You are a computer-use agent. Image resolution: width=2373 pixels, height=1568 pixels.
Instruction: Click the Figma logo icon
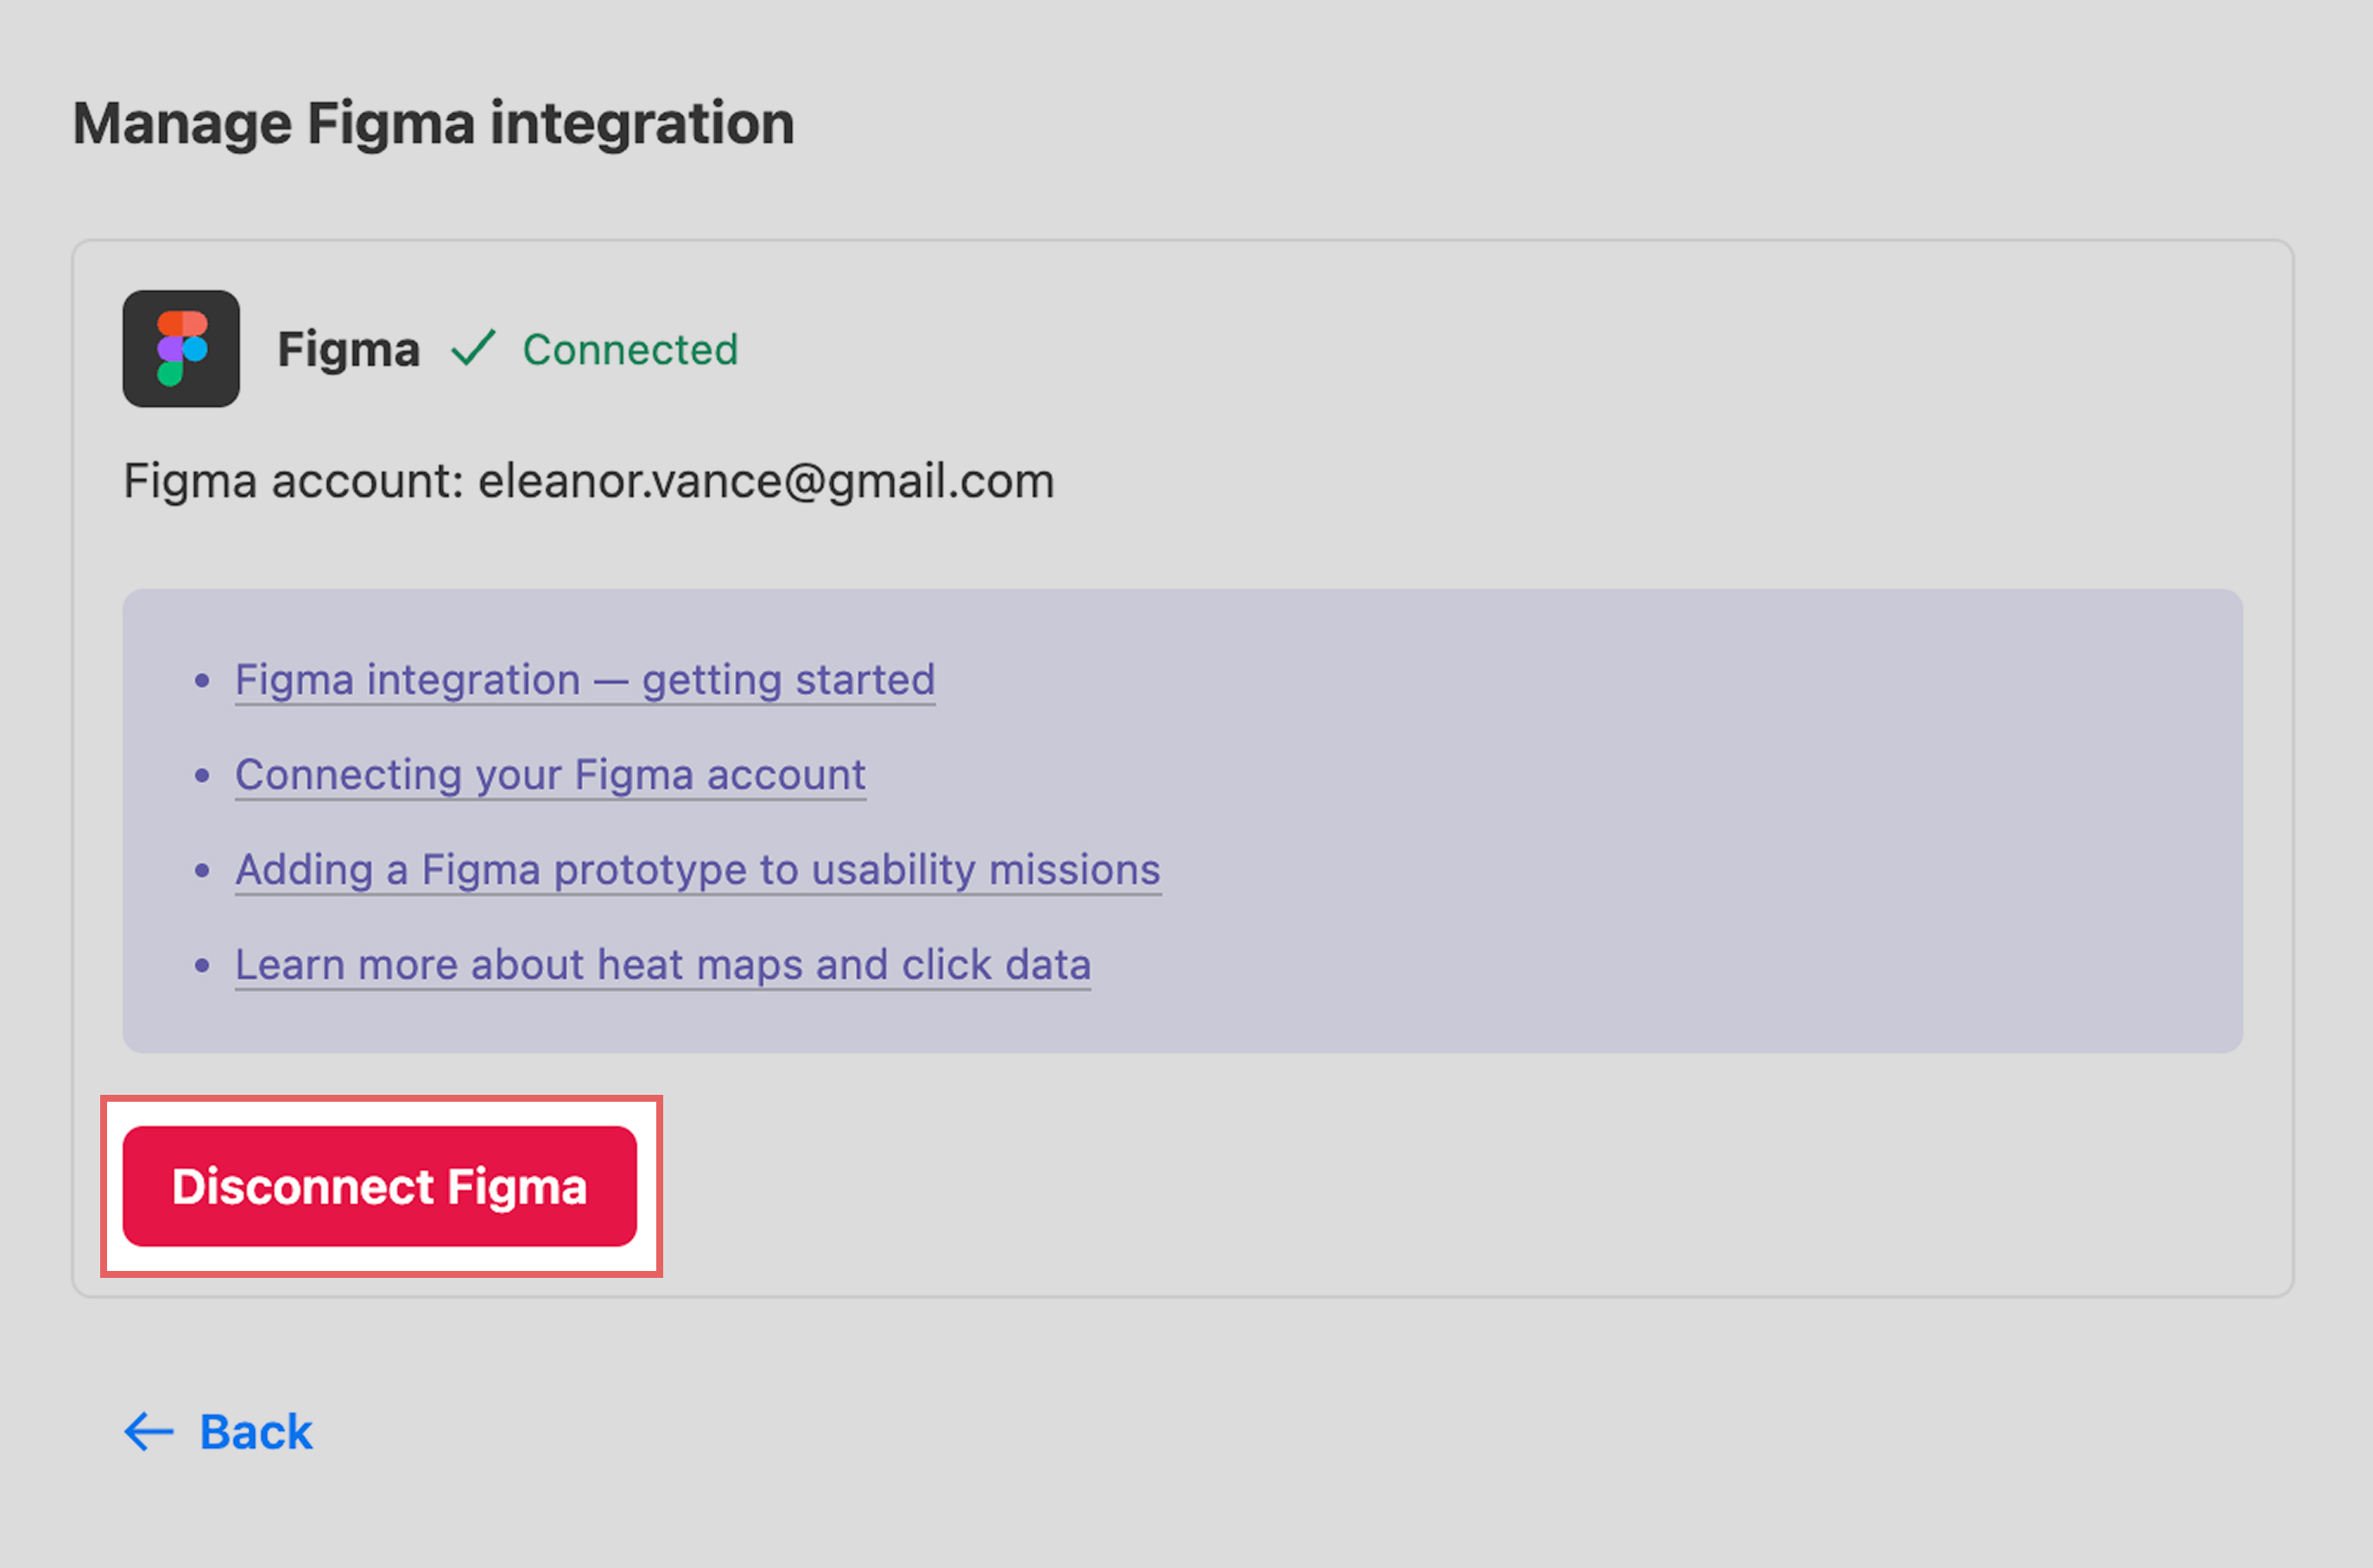pyautogui.click(x=181, y=349)
